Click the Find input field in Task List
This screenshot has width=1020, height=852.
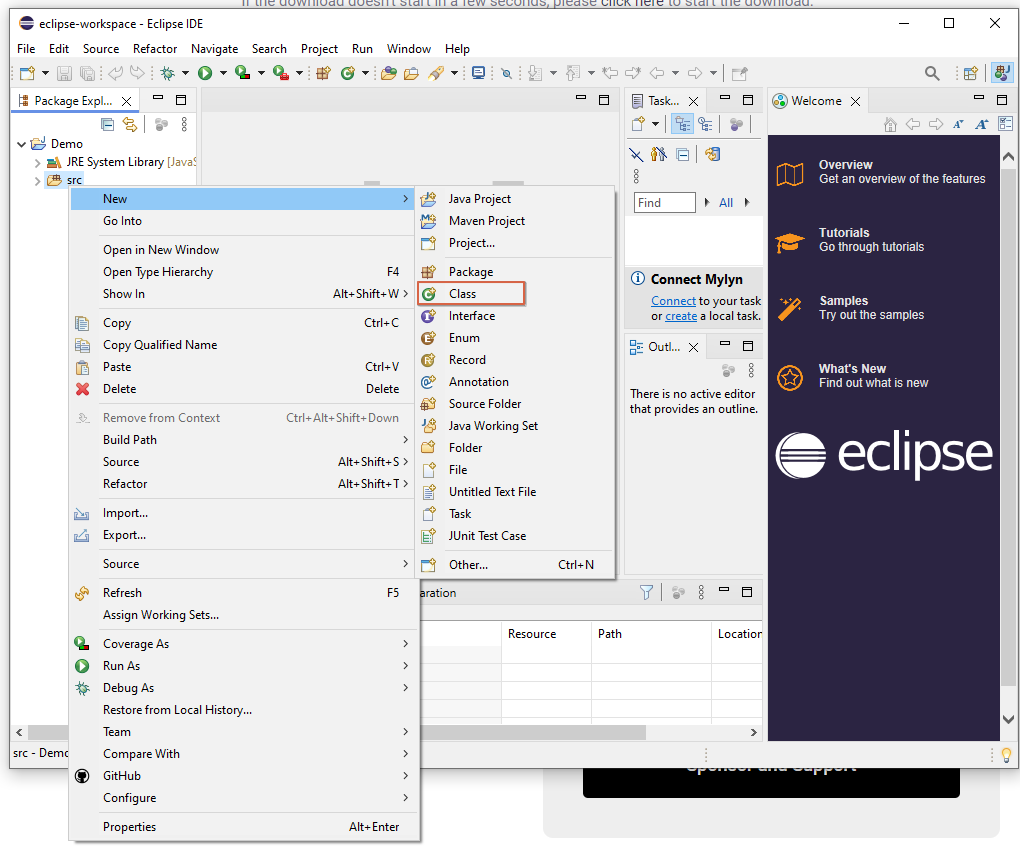[x=664, y=202]
